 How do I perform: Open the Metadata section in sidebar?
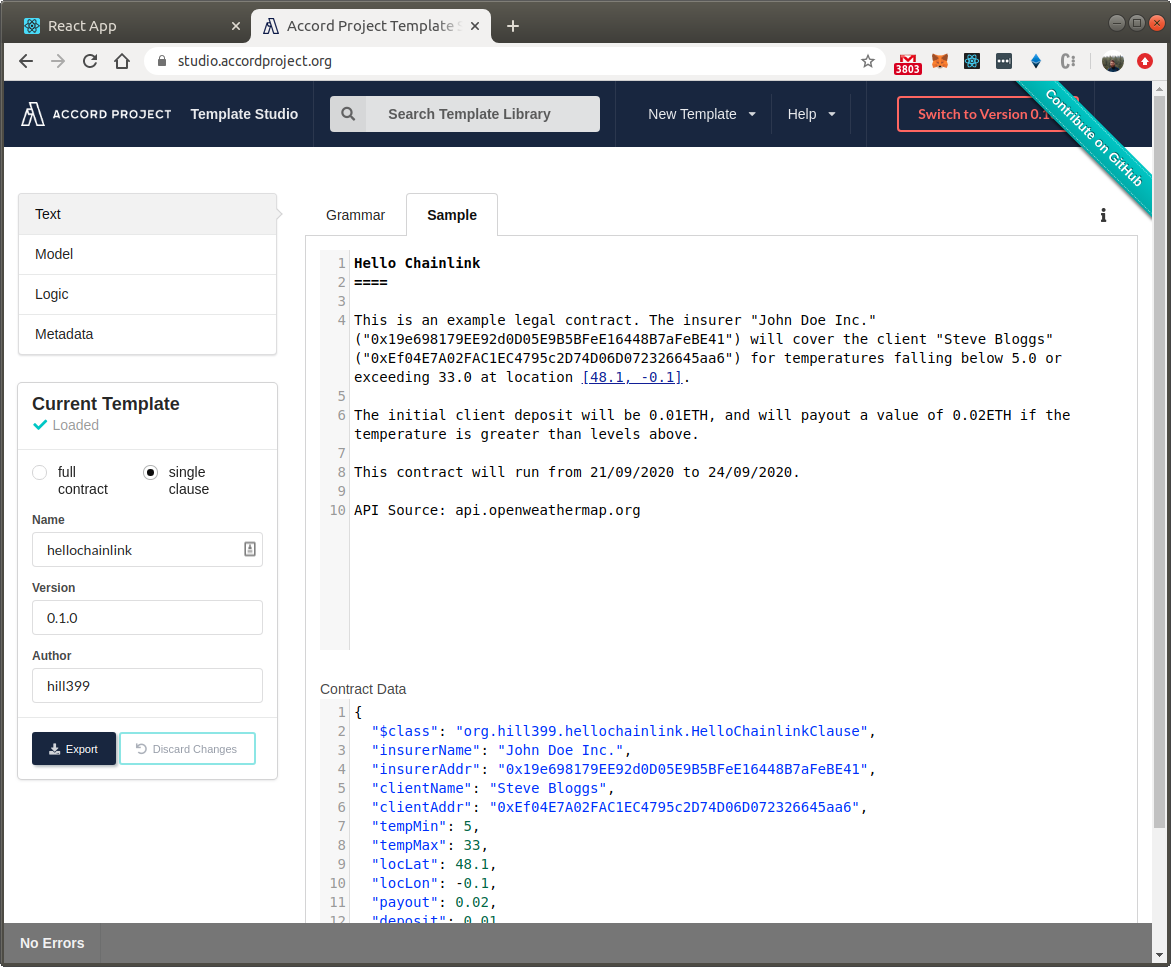pyautogui.click(x=147, y=334)
